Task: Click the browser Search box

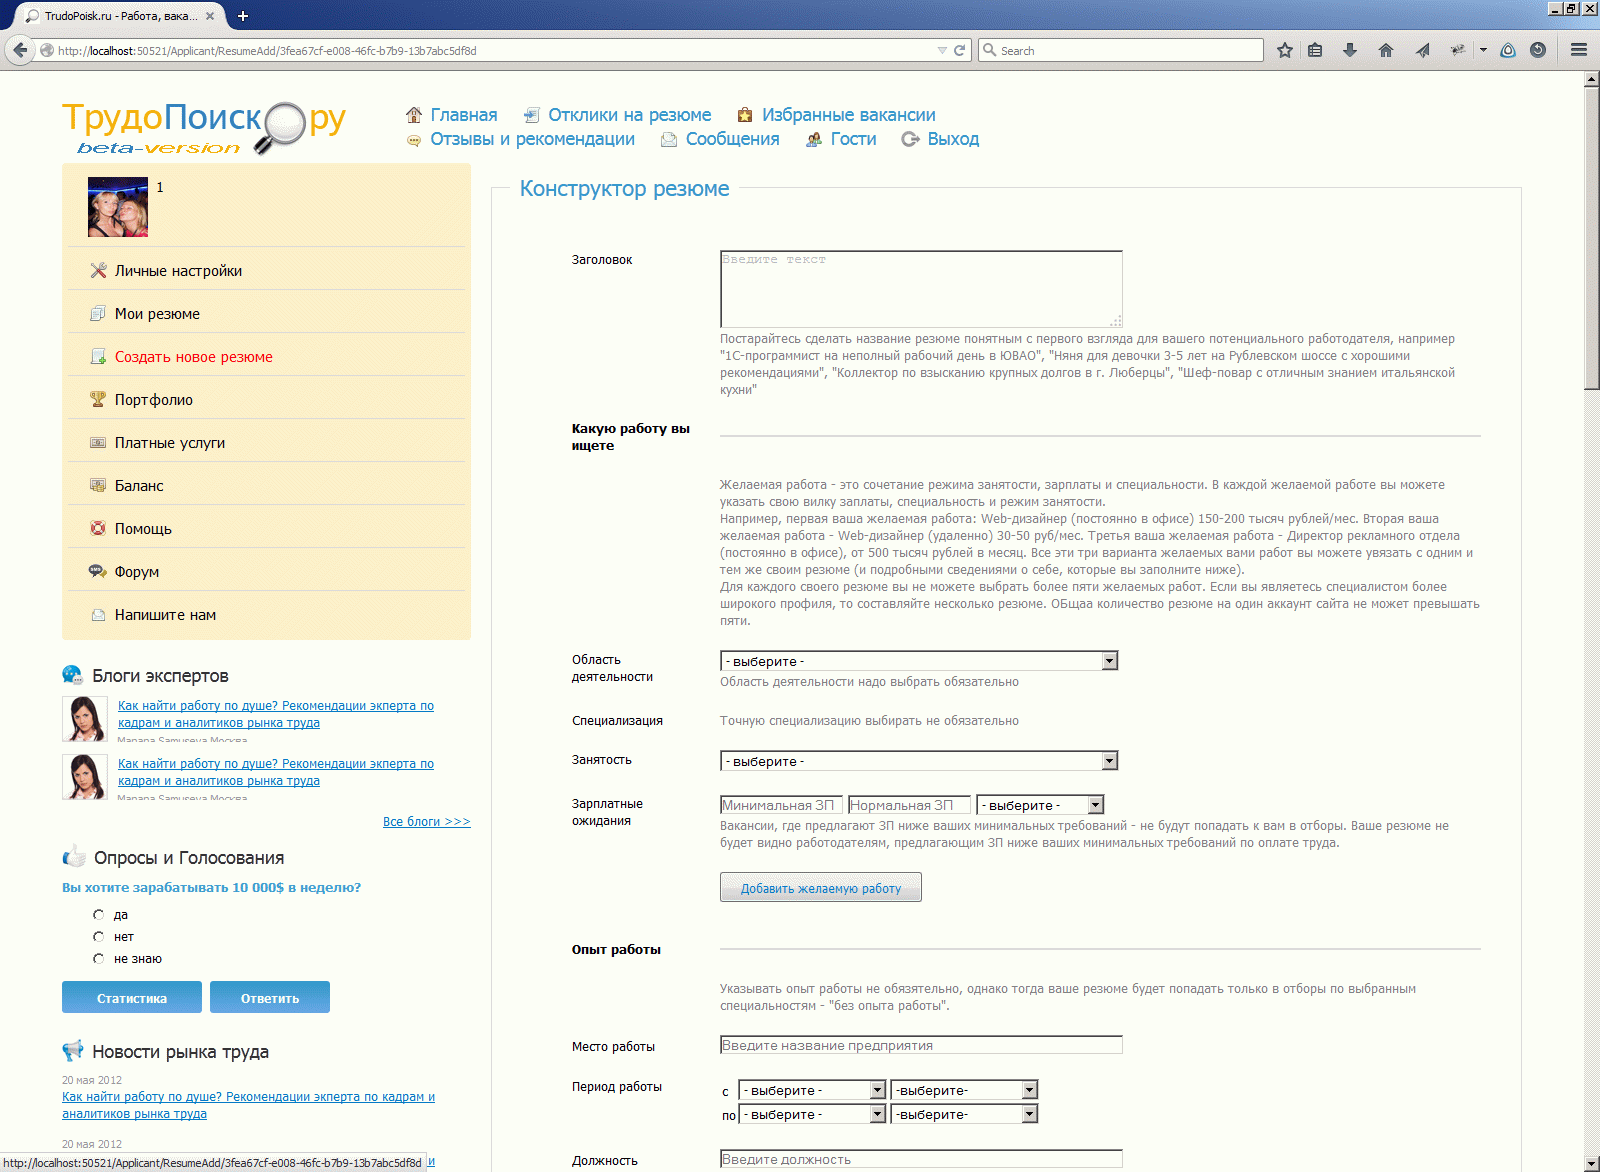Action: (x=1121, y=50)
